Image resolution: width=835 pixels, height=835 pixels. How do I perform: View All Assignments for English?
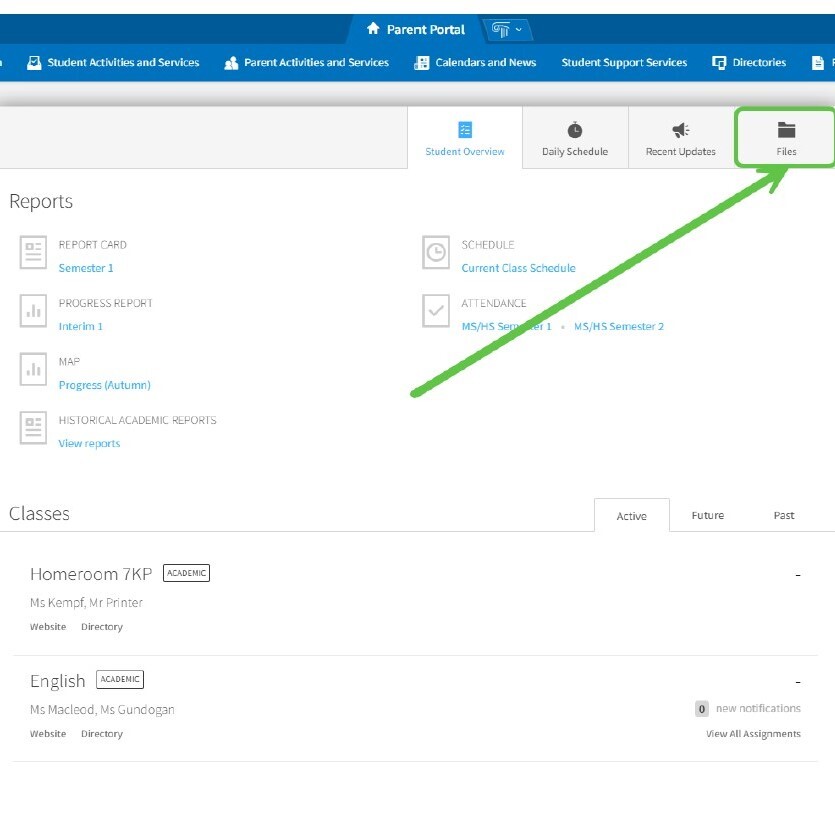753,734
